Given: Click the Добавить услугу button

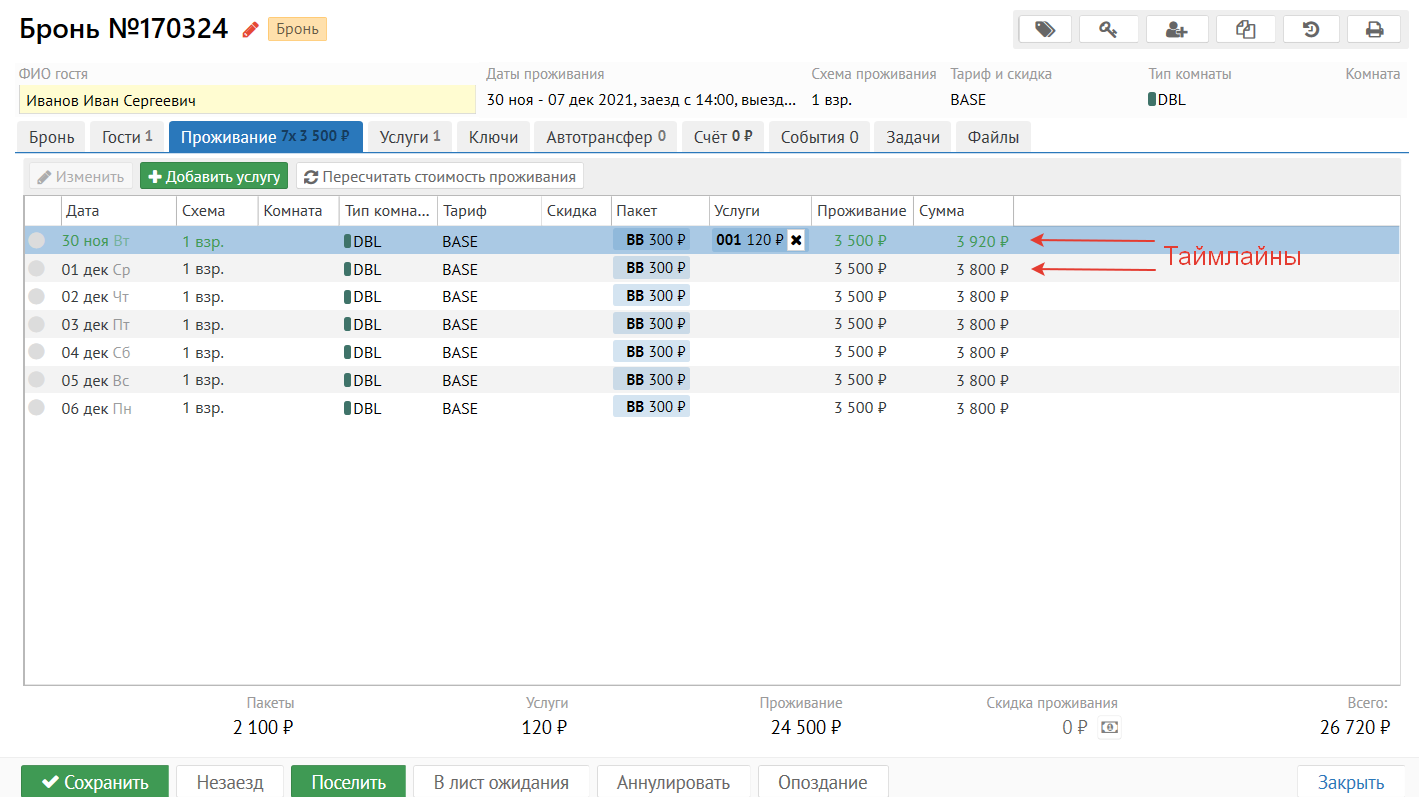Looking at the screenshot, I should click(x=214, y=177).
